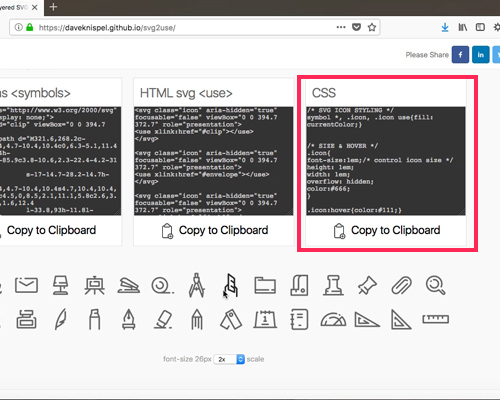This screenshot has height=400, width=500.
Task: Select the protractor icon
Action: click(333, 319)
